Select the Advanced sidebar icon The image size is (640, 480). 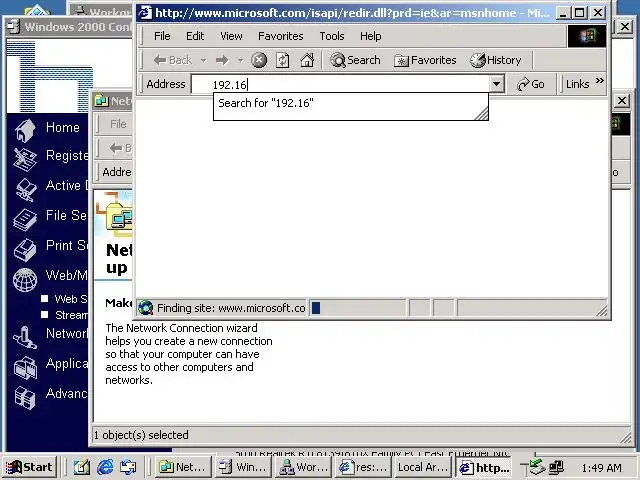(x=25, y=398)
